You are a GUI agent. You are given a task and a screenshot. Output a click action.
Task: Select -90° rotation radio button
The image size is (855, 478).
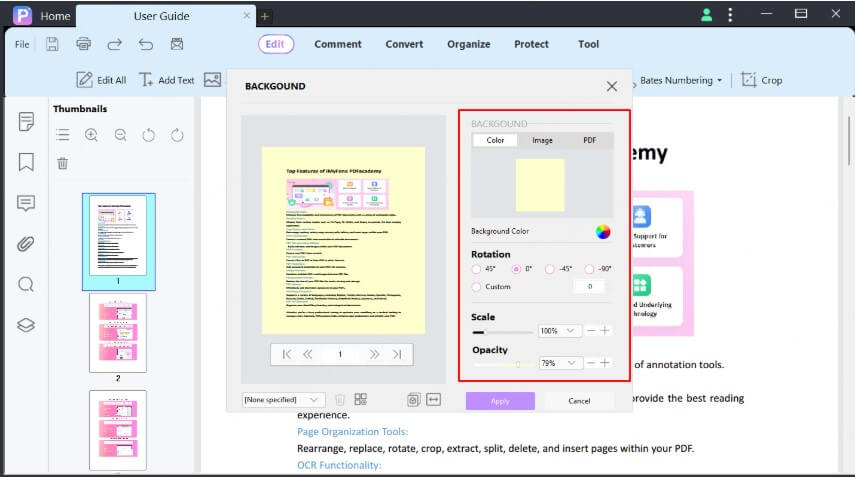point(589,269)
